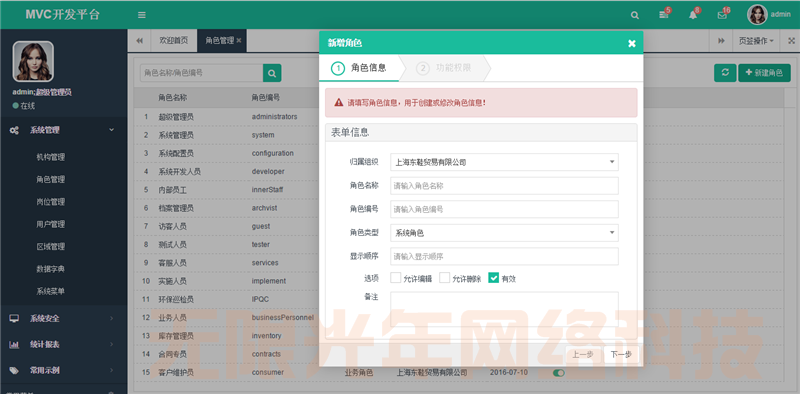
Task: Click the red warning triangle in alert
Action: tap(339, 103)
